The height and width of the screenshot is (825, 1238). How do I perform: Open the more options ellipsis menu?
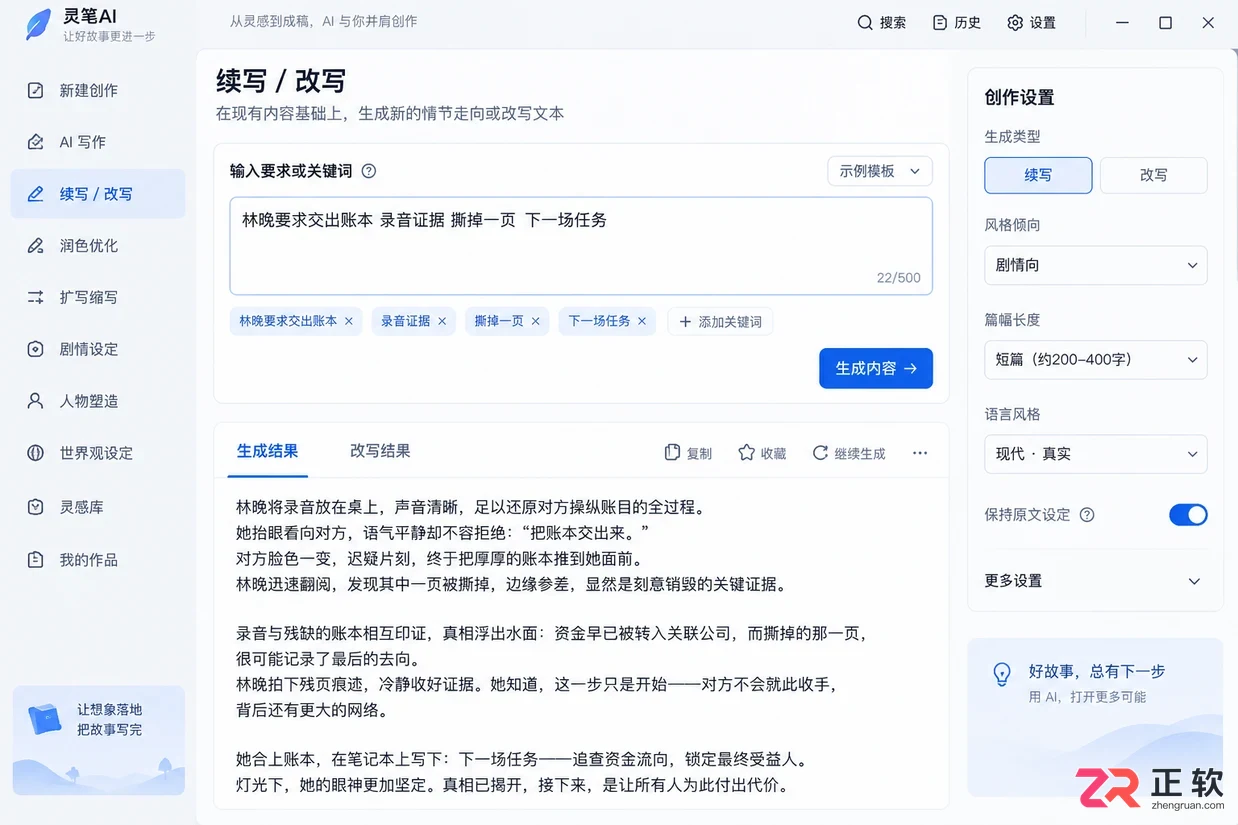(x=920, y=453)
